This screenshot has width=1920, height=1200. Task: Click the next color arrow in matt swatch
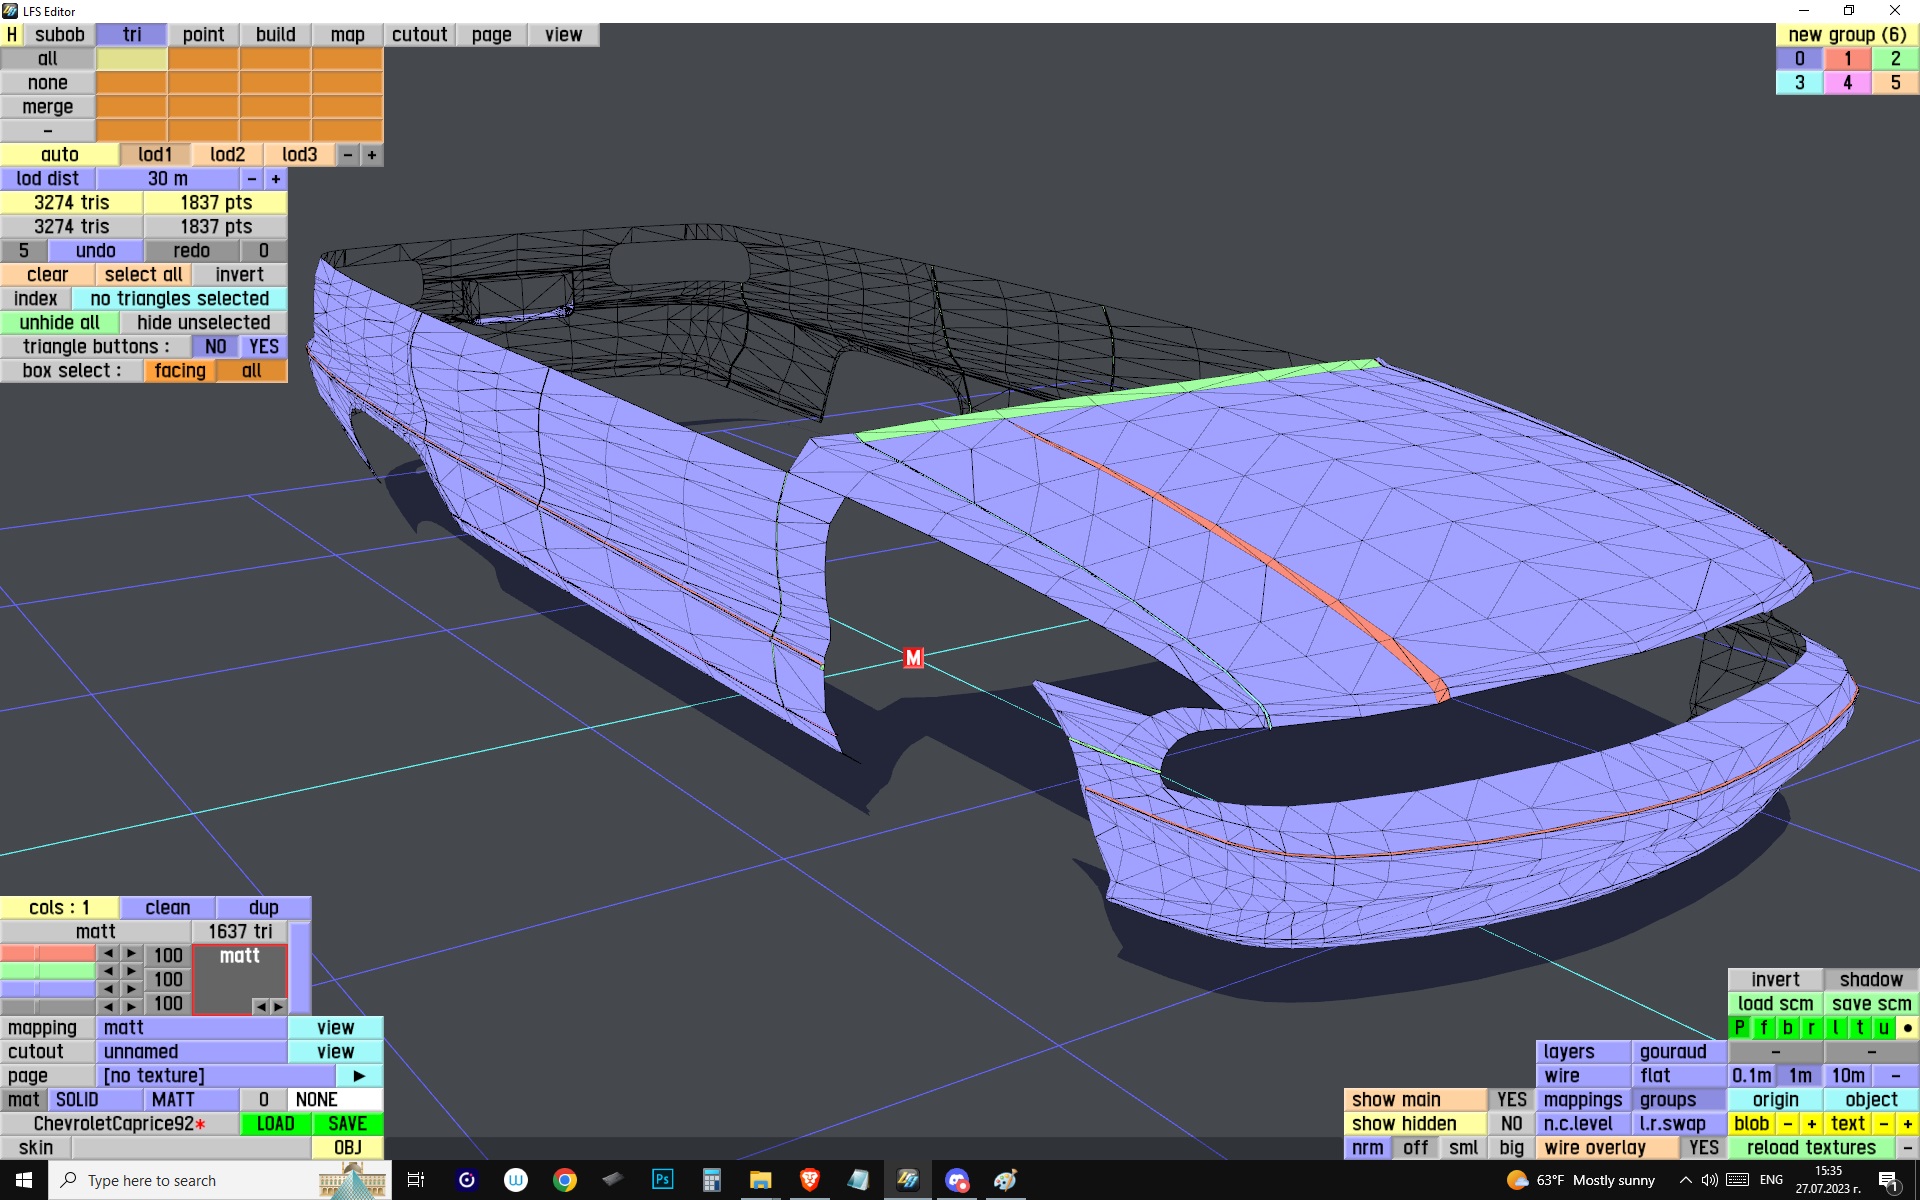(278, 1006)
